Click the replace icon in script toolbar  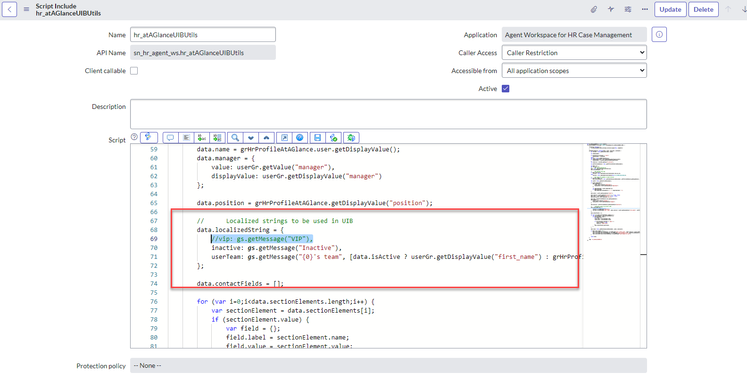point(202,137)
